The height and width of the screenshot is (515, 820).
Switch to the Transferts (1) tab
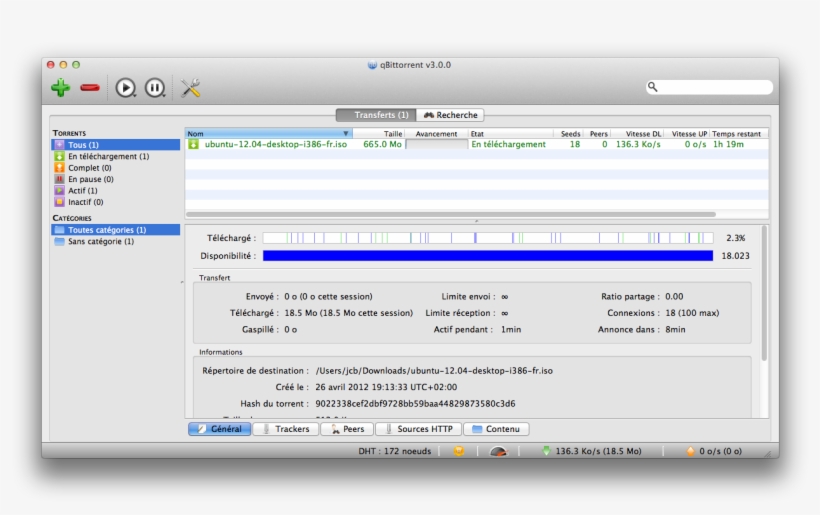coord(376,115)
